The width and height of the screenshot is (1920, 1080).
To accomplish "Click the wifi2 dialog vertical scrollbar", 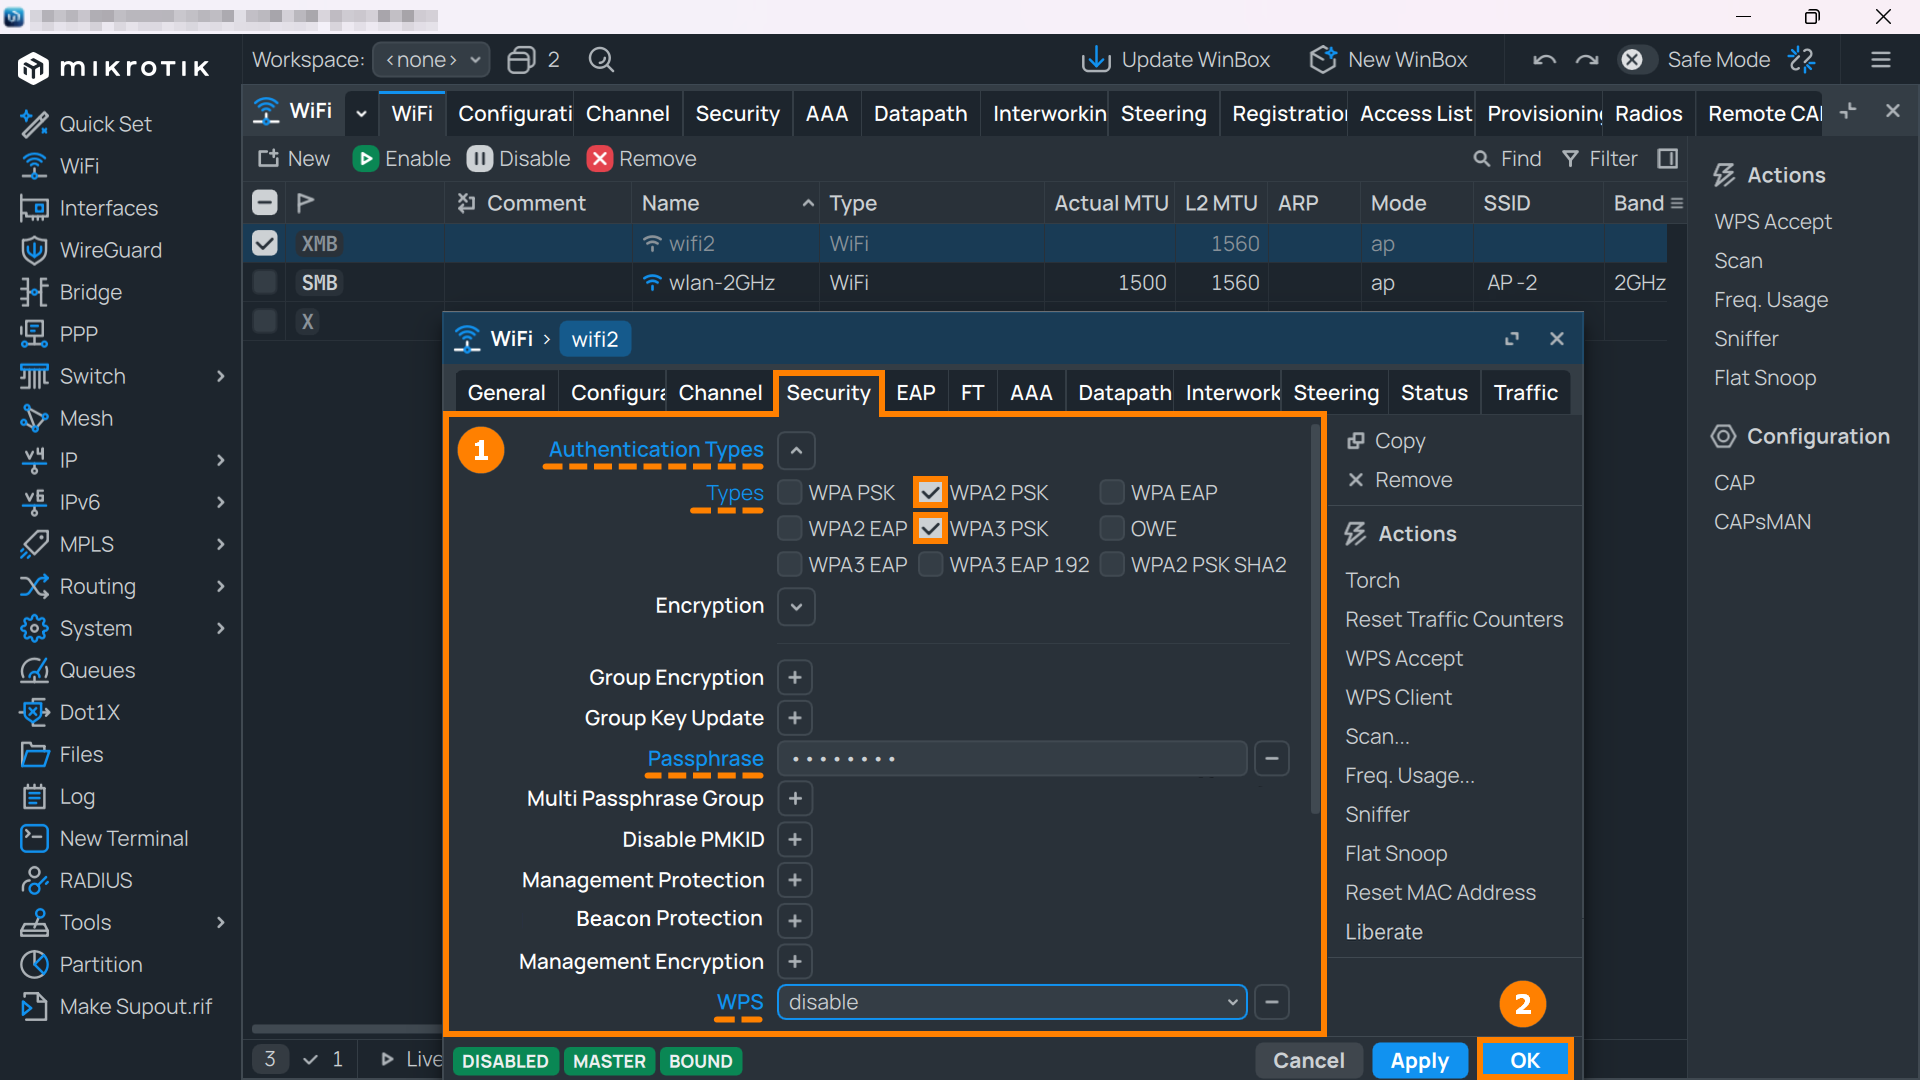I will [x=1315, y=620].
